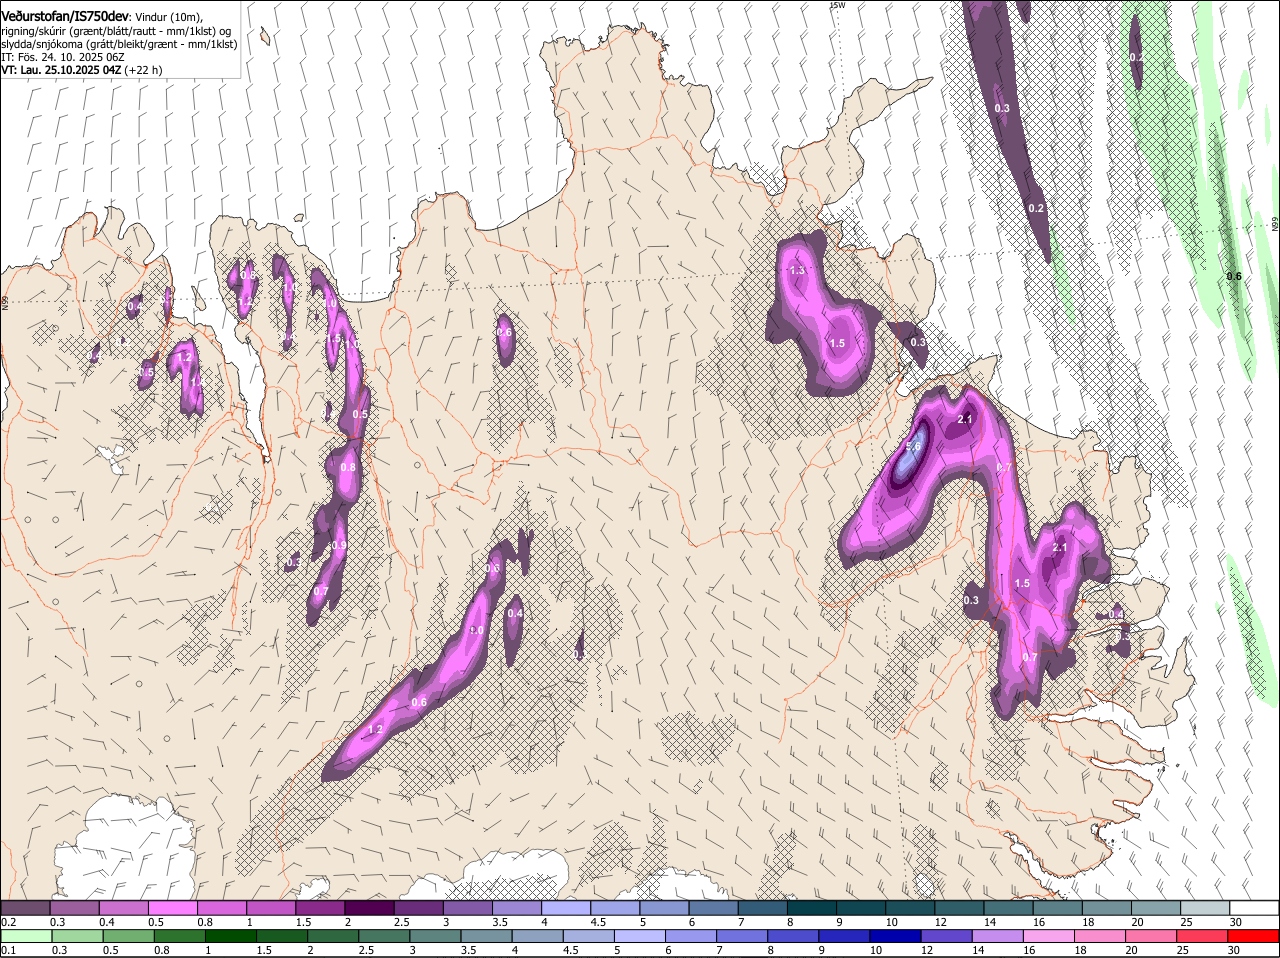1280x958 pixels.
Task: Select the darkest green 1–1.5 swatch on the lower scale
Action: coord(231,936)
